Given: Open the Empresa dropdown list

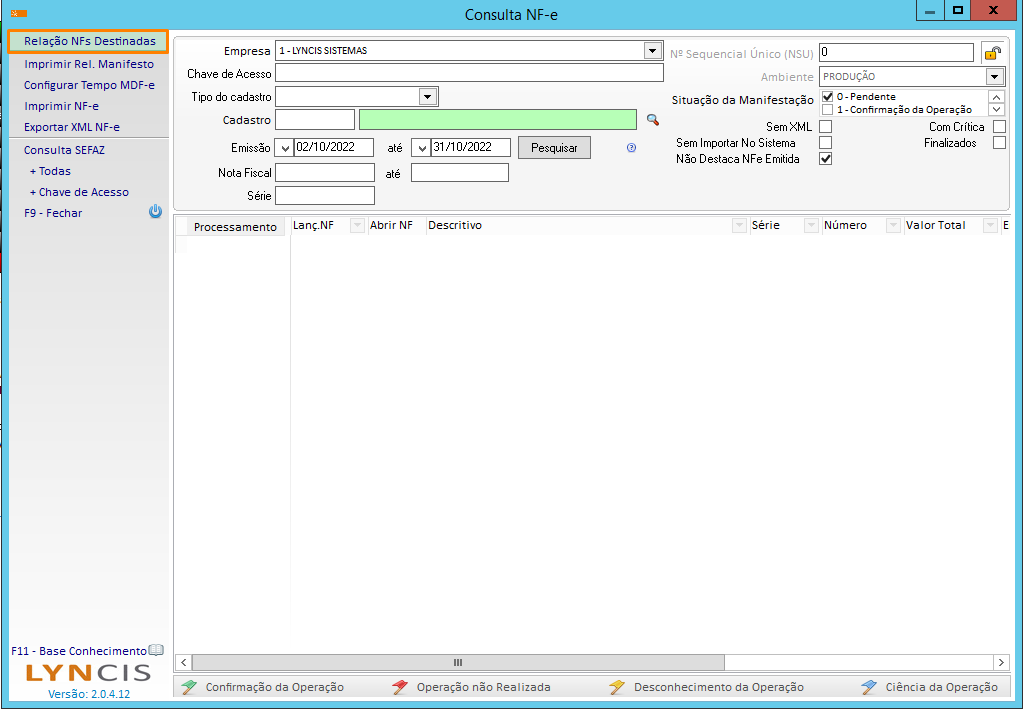Looking at the screenshot, I should click(x=653, y=50).
